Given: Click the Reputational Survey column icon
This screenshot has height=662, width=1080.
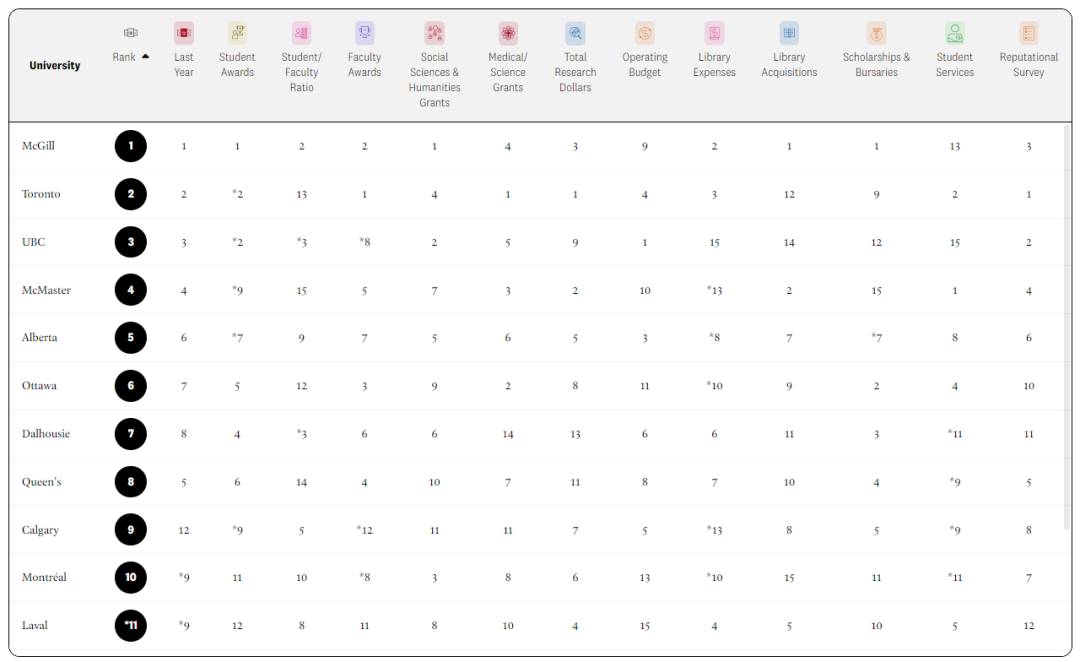Looking at the screenshot, I should 1028,32.
